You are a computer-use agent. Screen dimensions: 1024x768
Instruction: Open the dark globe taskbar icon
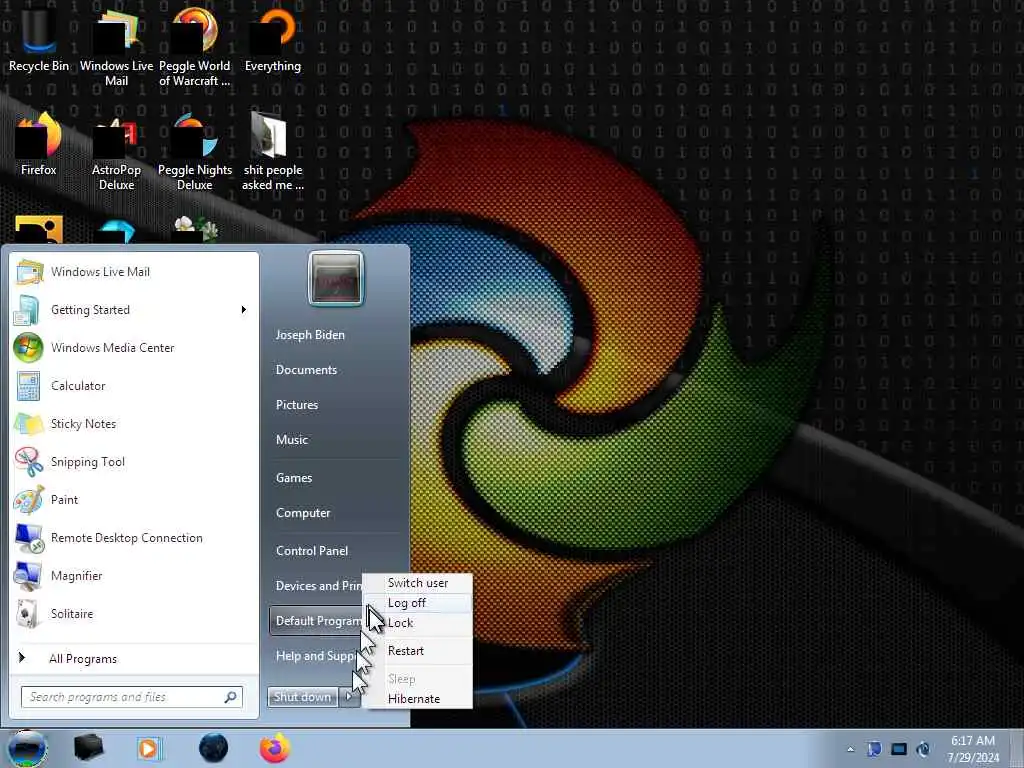coord(213,748)
